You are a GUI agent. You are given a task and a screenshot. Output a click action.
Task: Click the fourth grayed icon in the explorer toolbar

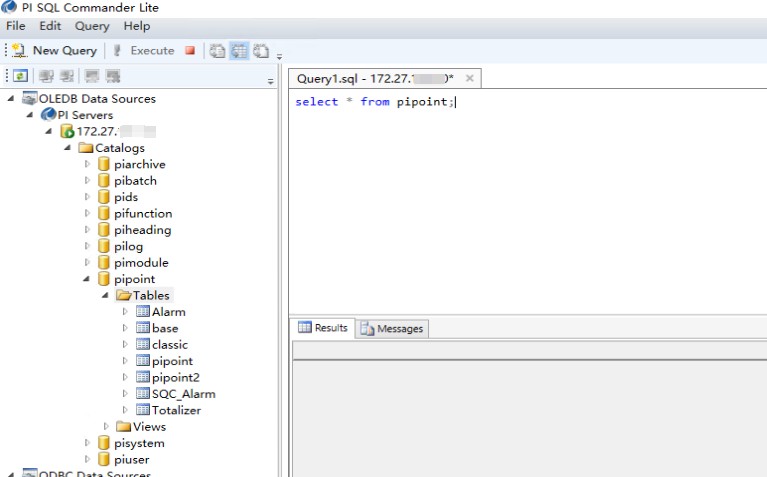(x=113, y=76)
